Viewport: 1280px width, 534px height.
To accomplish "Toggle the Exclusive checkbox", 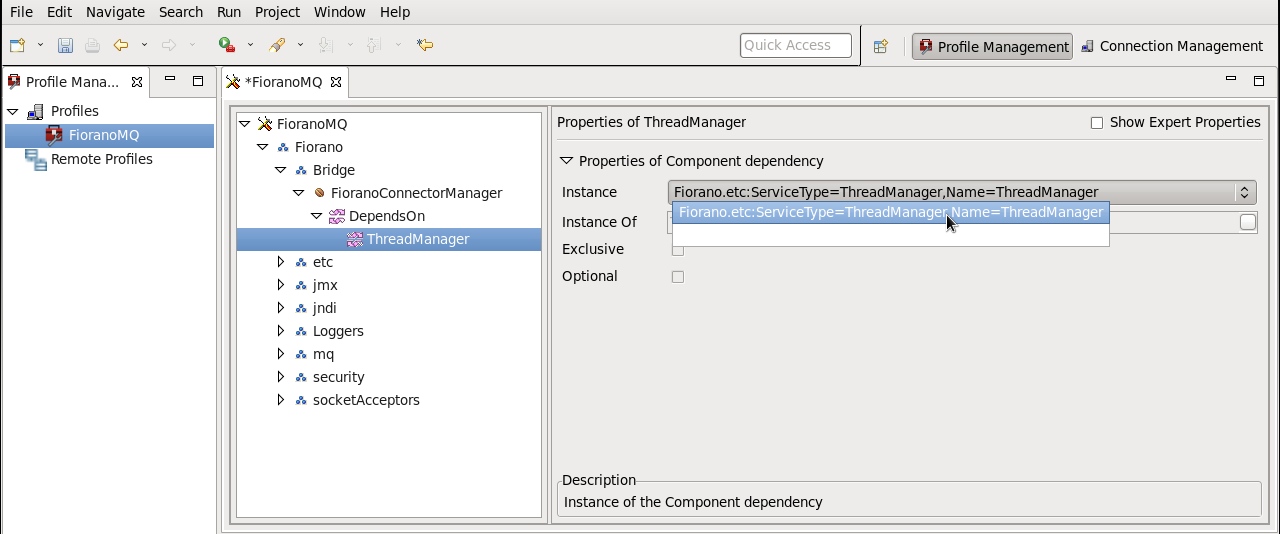I will click(x=678, y=250).
